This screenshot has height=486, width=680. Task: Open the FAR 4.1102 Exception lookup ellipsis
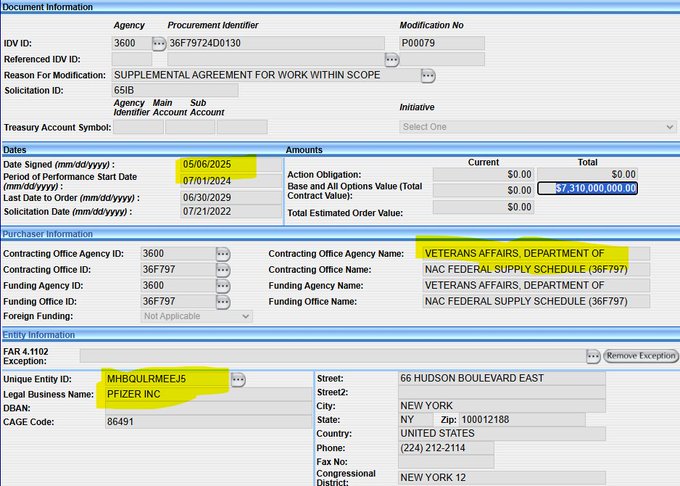[x=592, y=356]
